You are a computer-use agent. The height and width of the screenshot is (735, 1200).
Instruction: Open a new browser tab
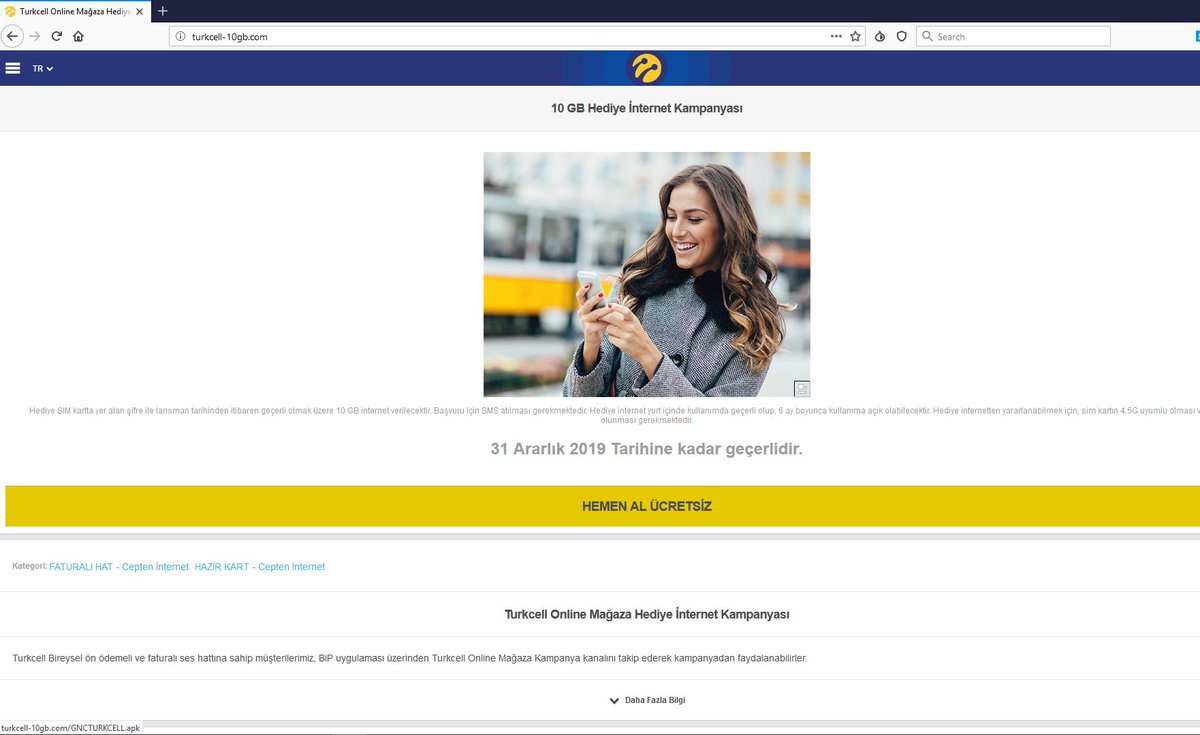(162, 10)
